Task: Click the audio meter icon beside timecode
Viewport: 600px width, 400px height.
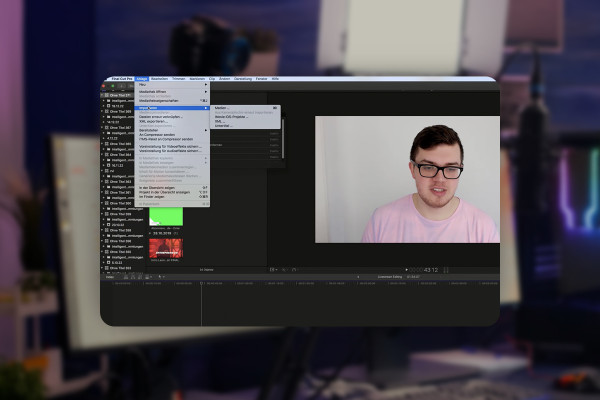Action: [x=446, y=270]
